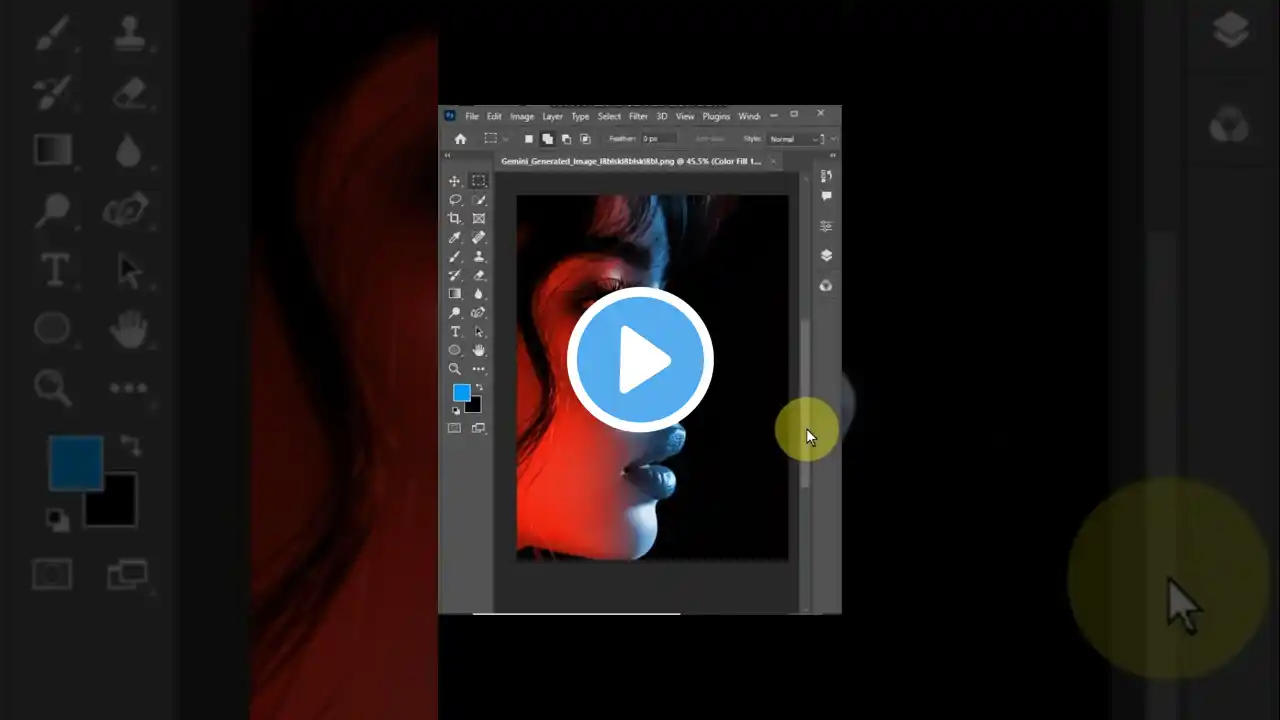Select the Ellipse shape tool
Screen dimensions: 1280x720
(x=455, y=350)
